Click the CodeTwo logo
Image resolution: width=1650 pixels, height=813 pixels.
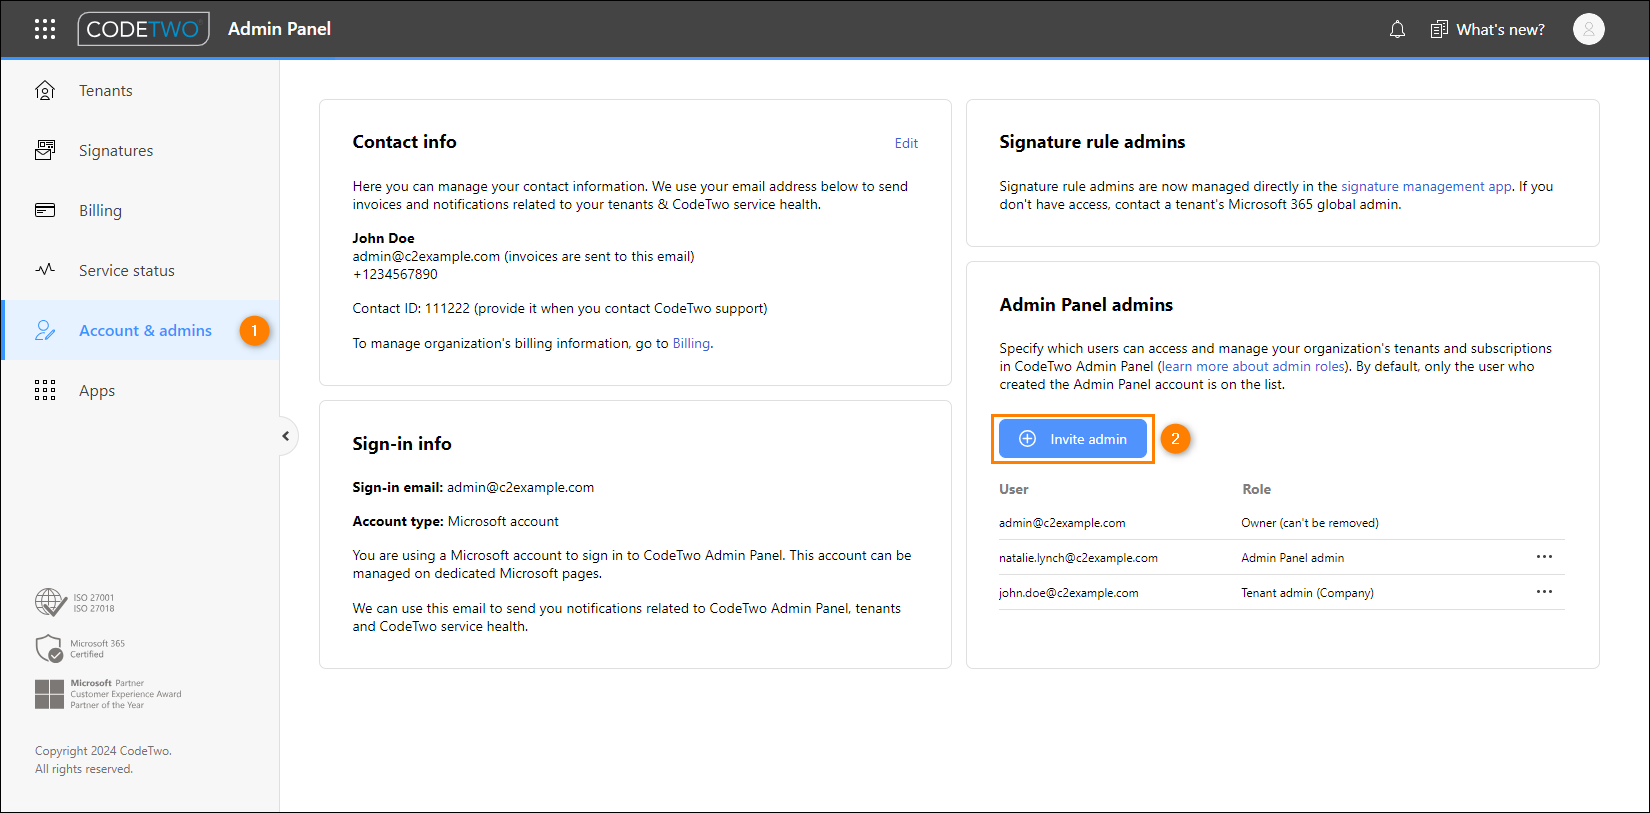[143, 29]
